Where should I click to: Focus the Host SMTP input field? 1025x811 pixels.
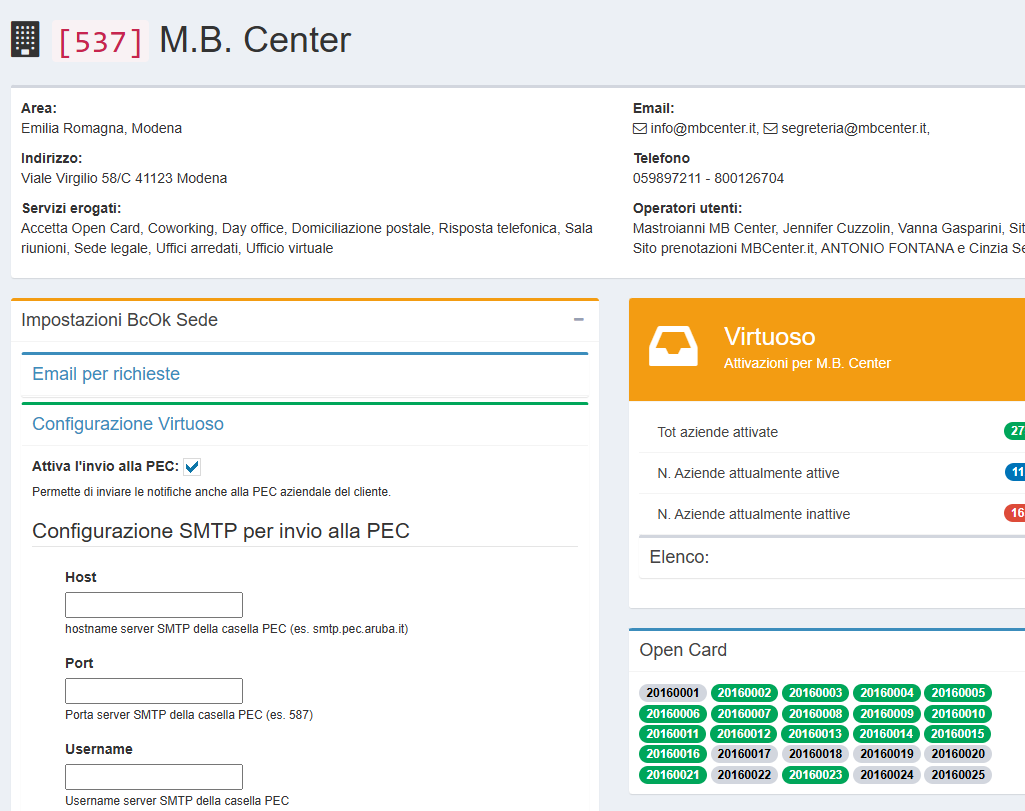pos(154,605)
